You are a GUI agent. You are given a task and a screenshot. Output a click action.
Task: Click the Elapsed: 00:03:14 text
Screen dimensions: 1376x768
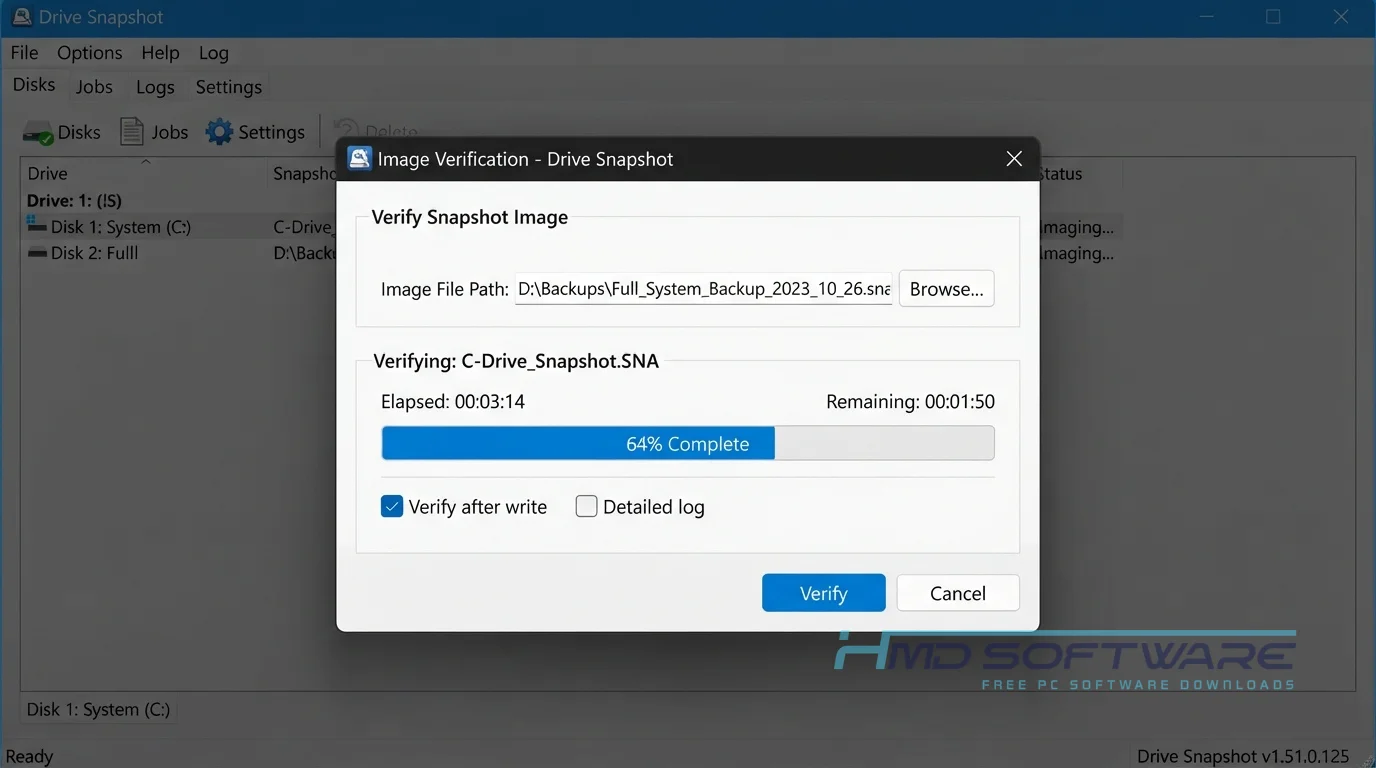(453, 402)
